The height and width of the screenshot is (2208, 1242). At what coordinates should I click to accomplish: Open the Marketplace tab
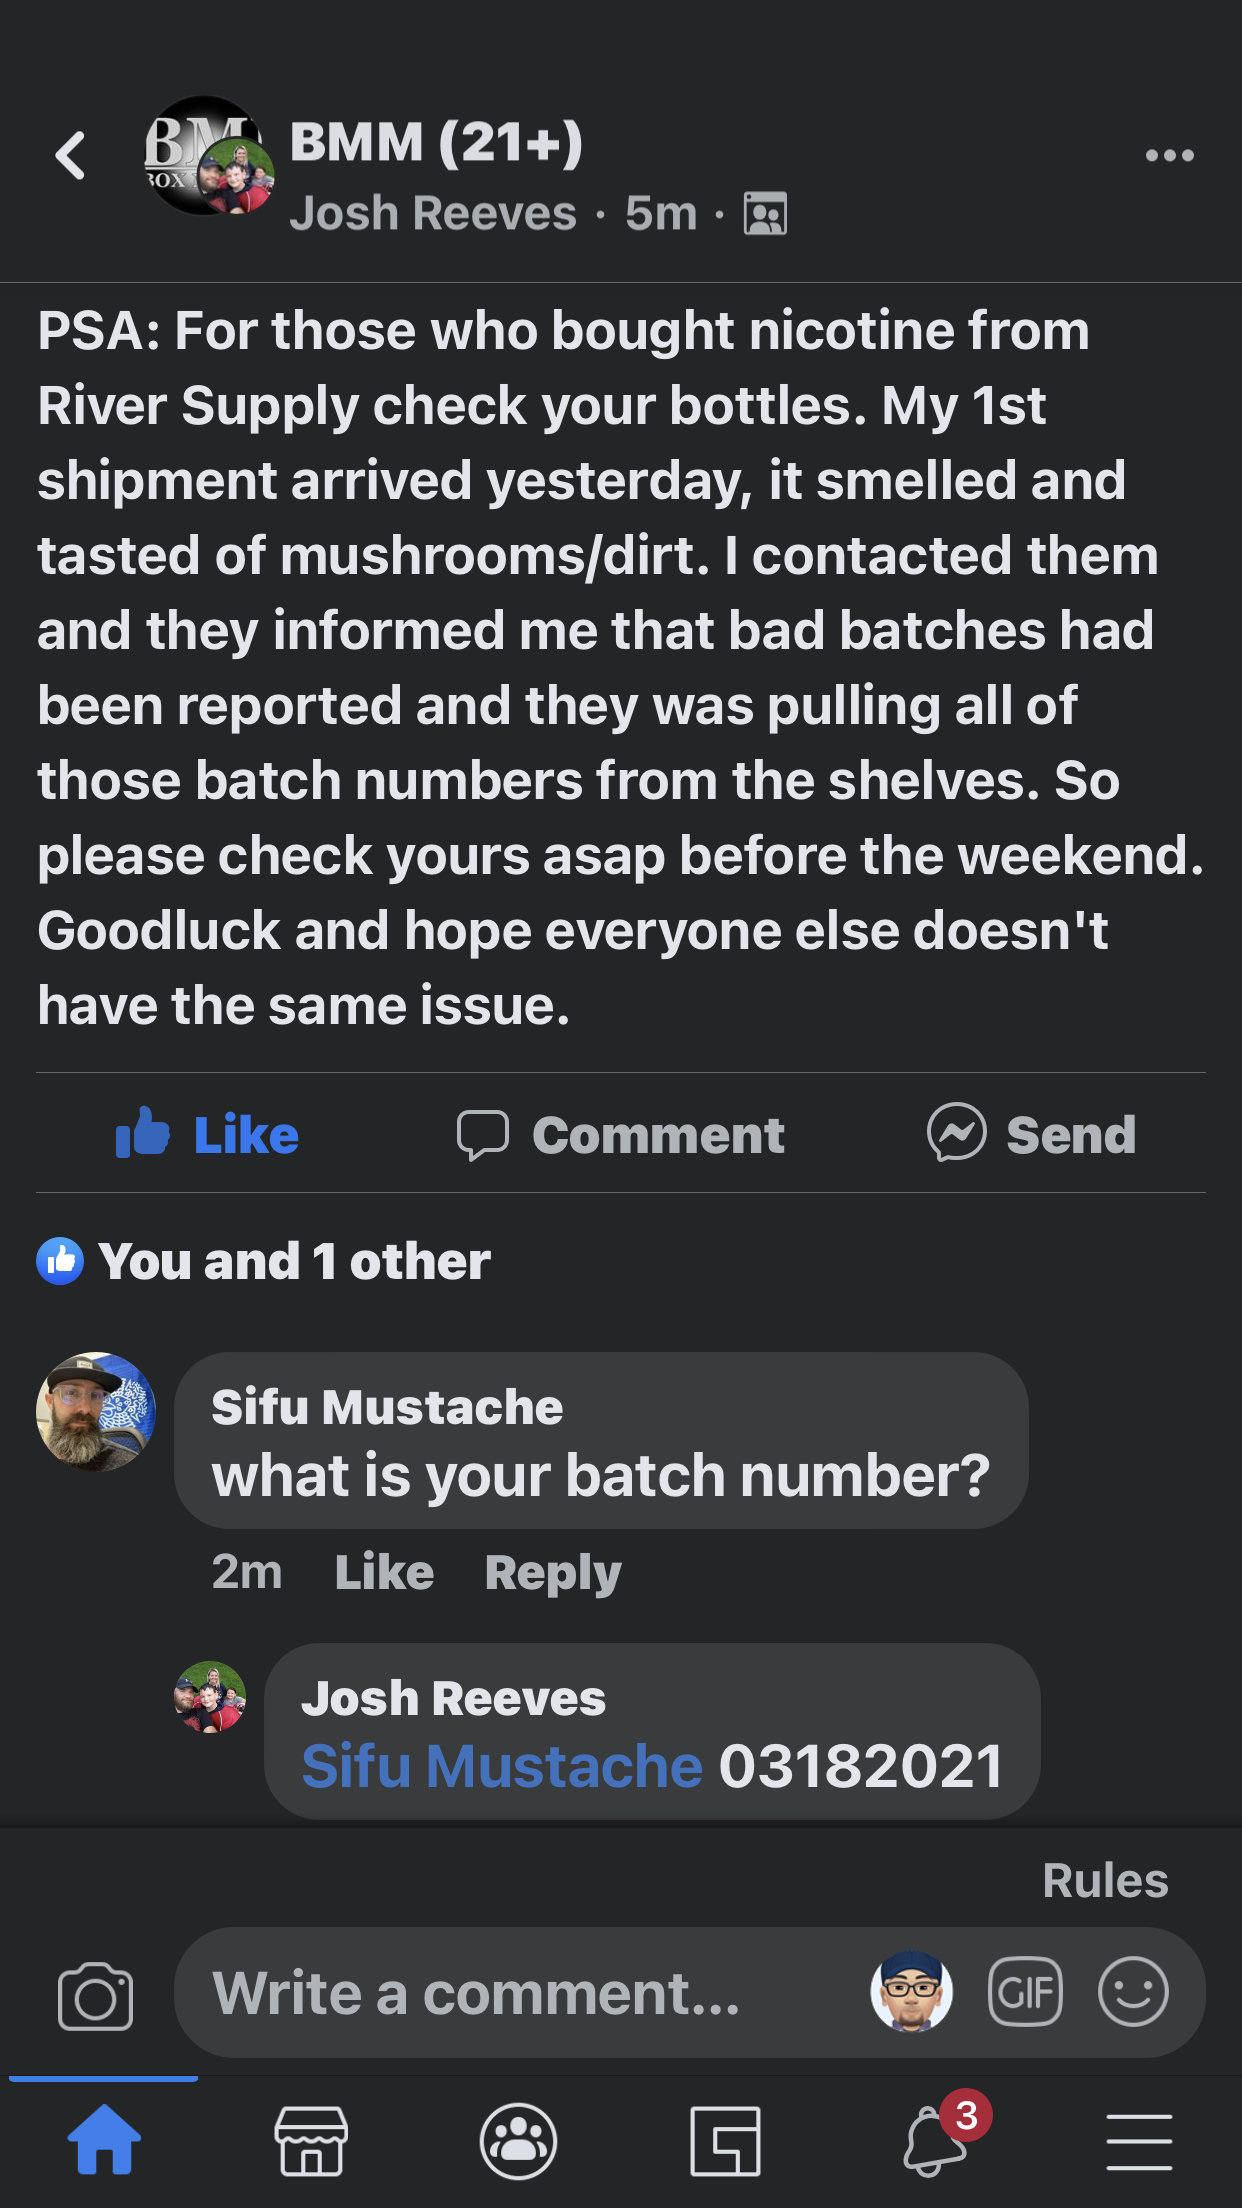(311, 2141)
